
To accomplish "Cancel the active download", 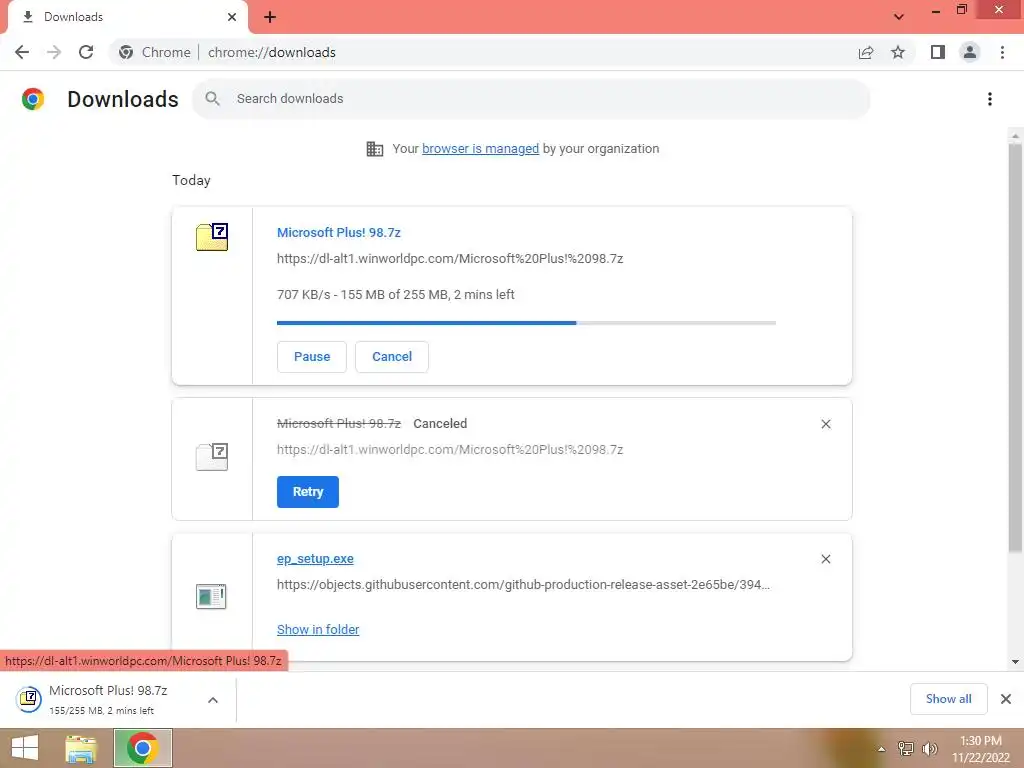I will [392, 357].
